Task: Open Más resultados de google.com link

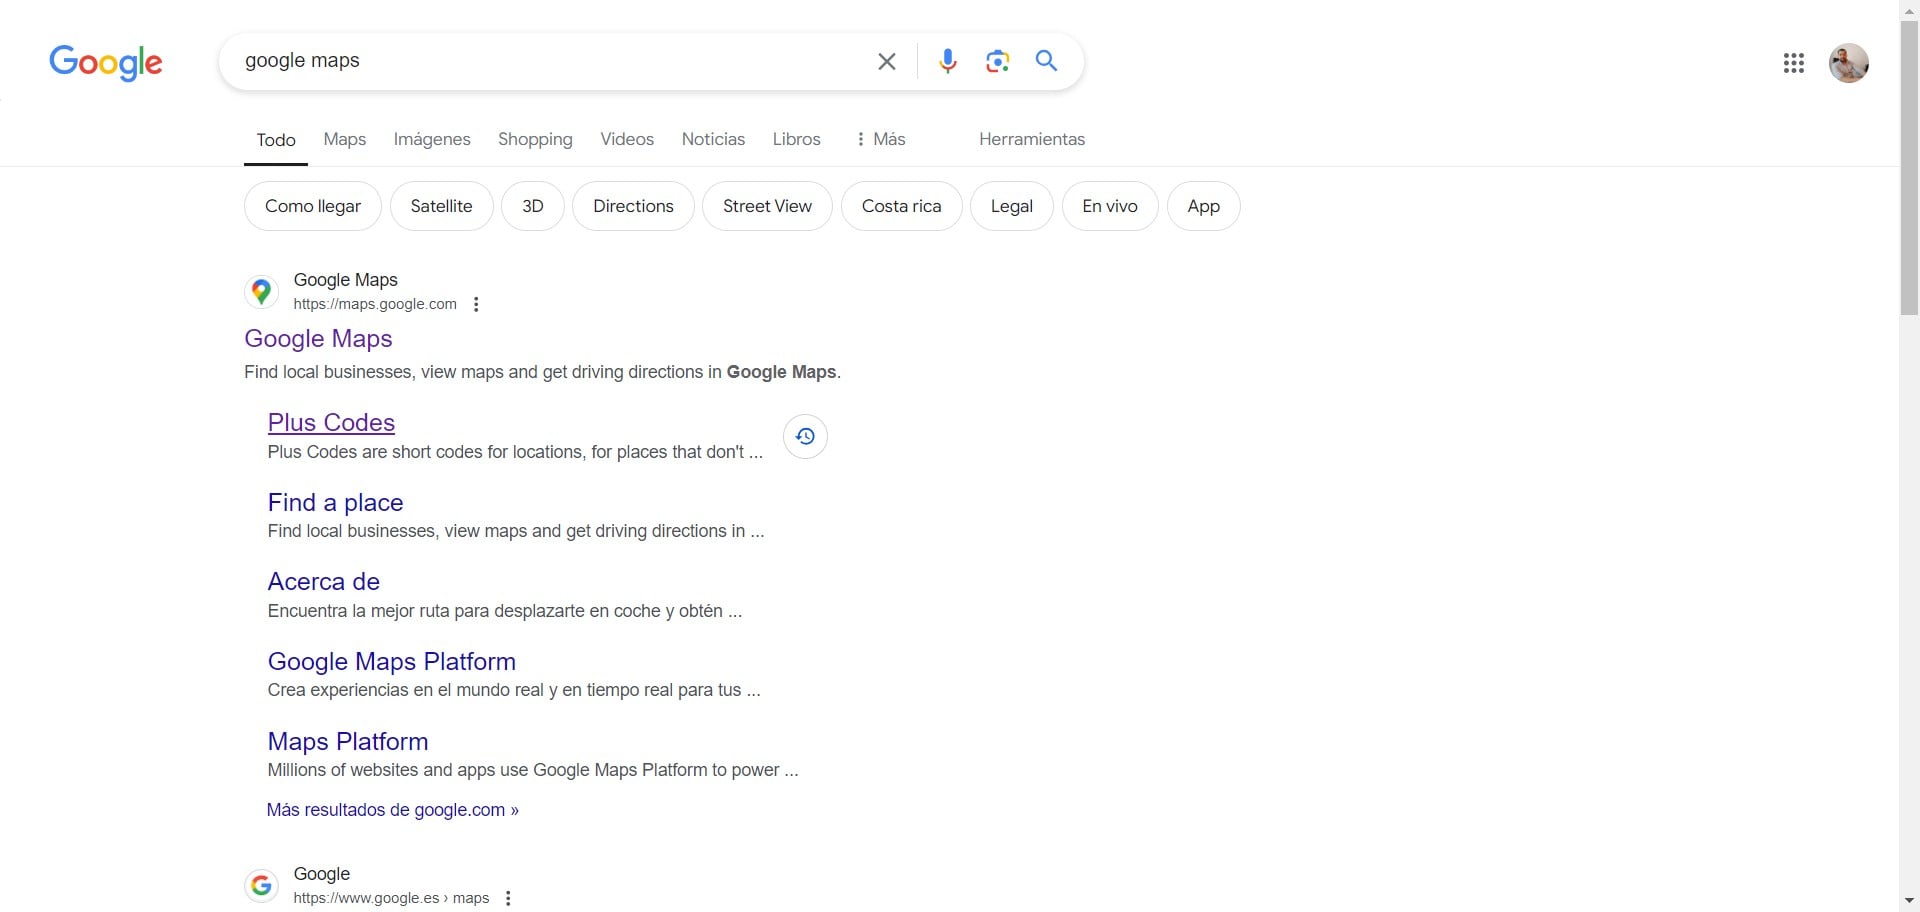Action: 392,810
